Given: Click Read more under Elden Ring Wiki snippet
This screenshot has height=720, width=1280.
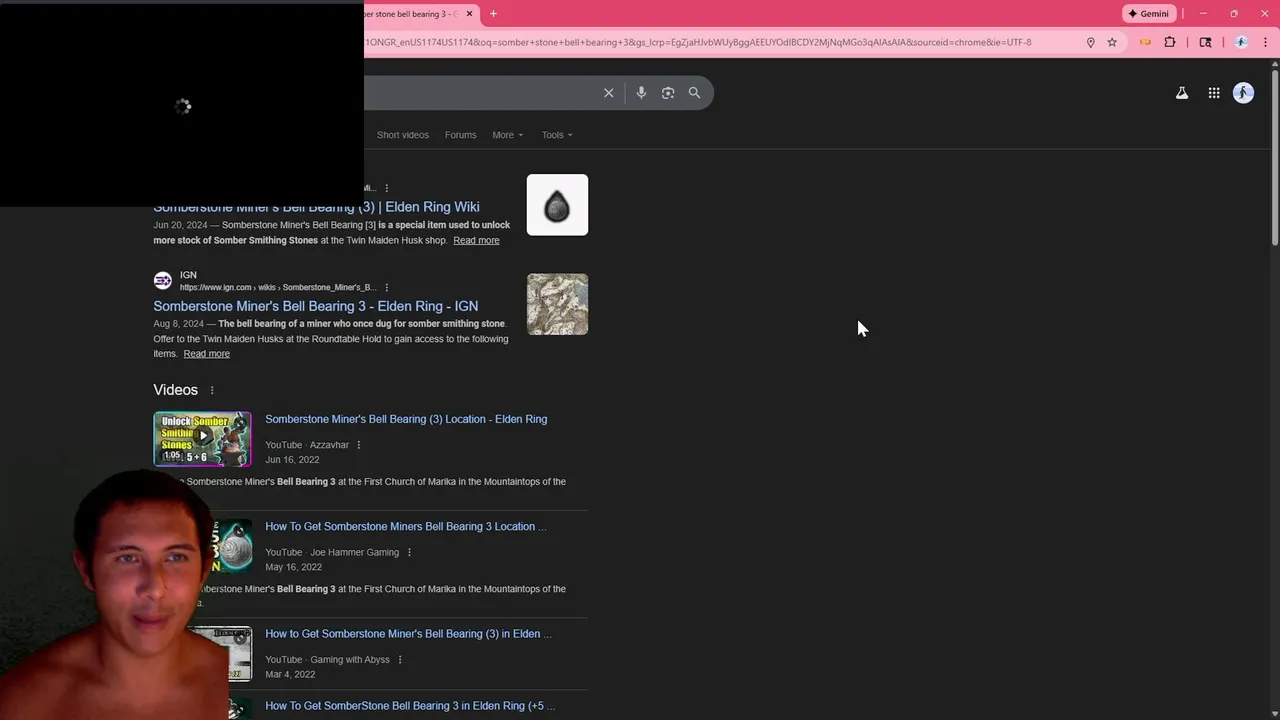Looking at the screenshot, I should pyautogui.click(x=476, y=240).
